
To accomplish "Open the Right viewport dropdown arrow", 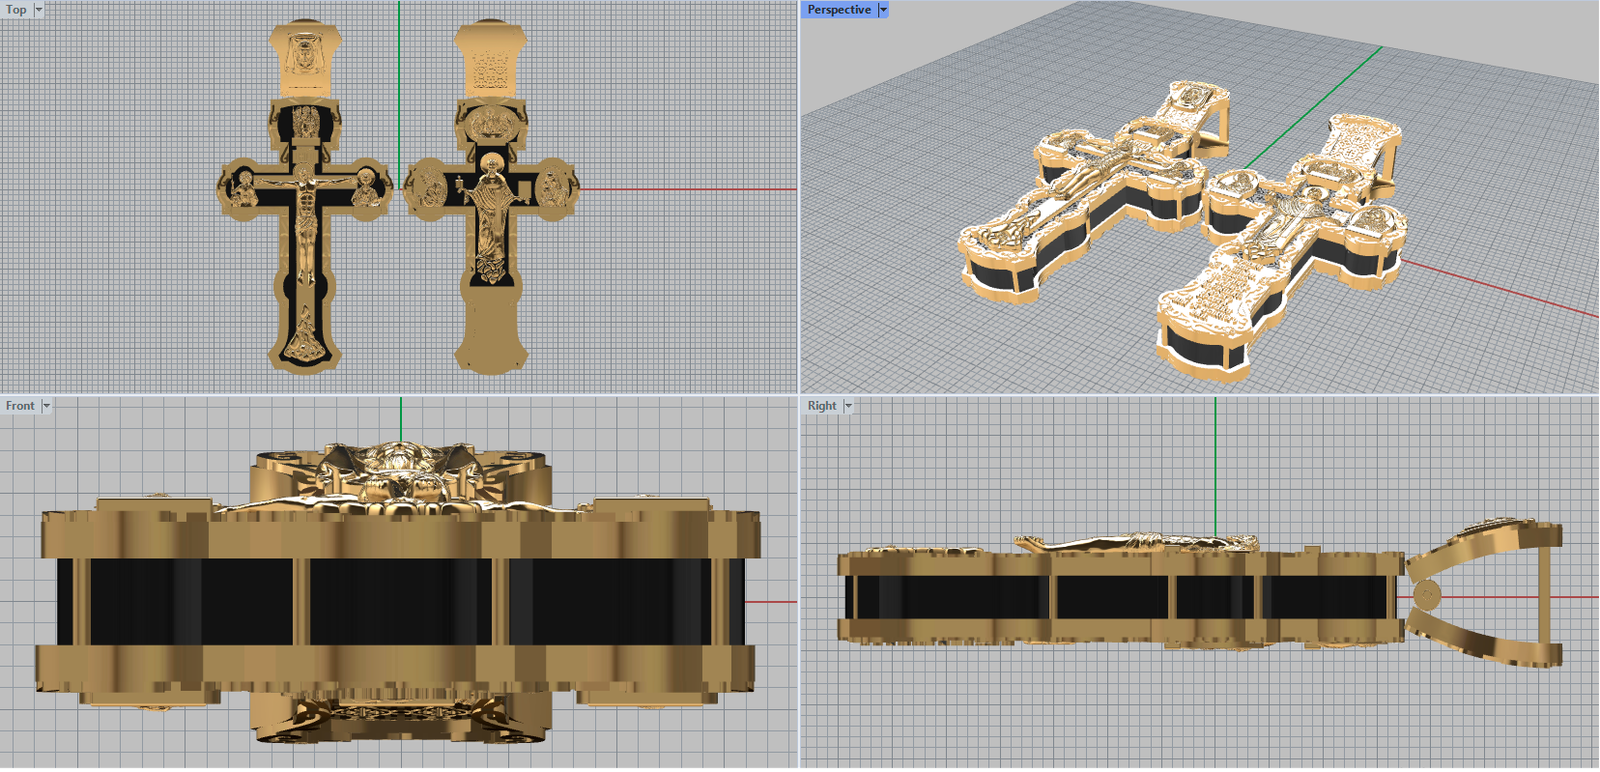I will click(x=848, y=406).
